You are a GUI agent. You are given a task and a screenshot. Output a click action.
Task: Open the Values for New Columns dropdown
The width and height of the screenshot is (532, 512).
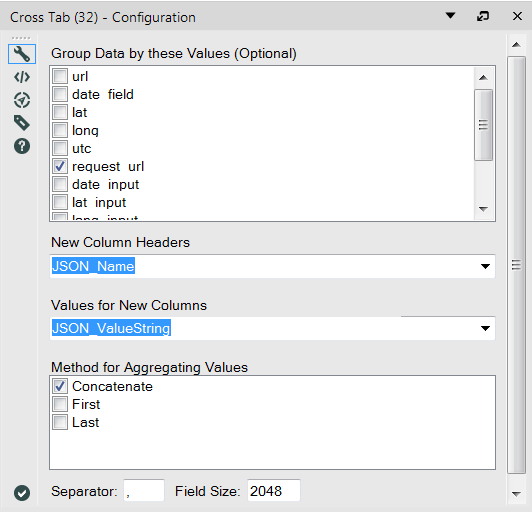tap(485, 328)
